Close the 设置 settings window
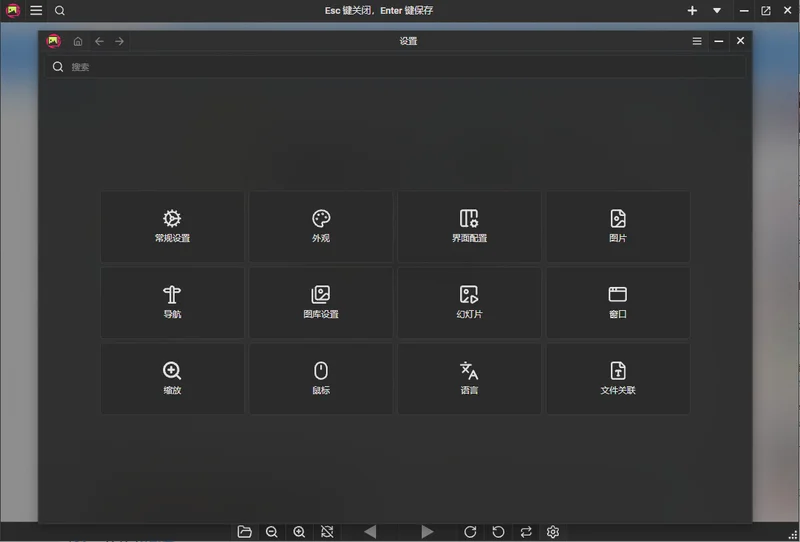This screenshot has height=542, width=800. tap(740, 41)
